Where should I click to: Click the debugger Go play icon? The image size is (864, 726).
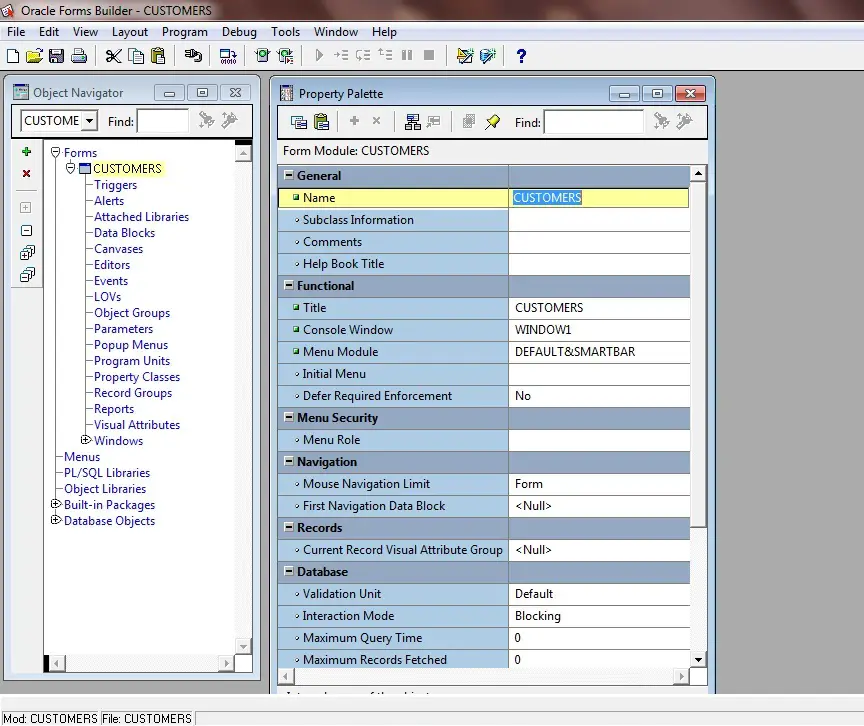[319, 55]
